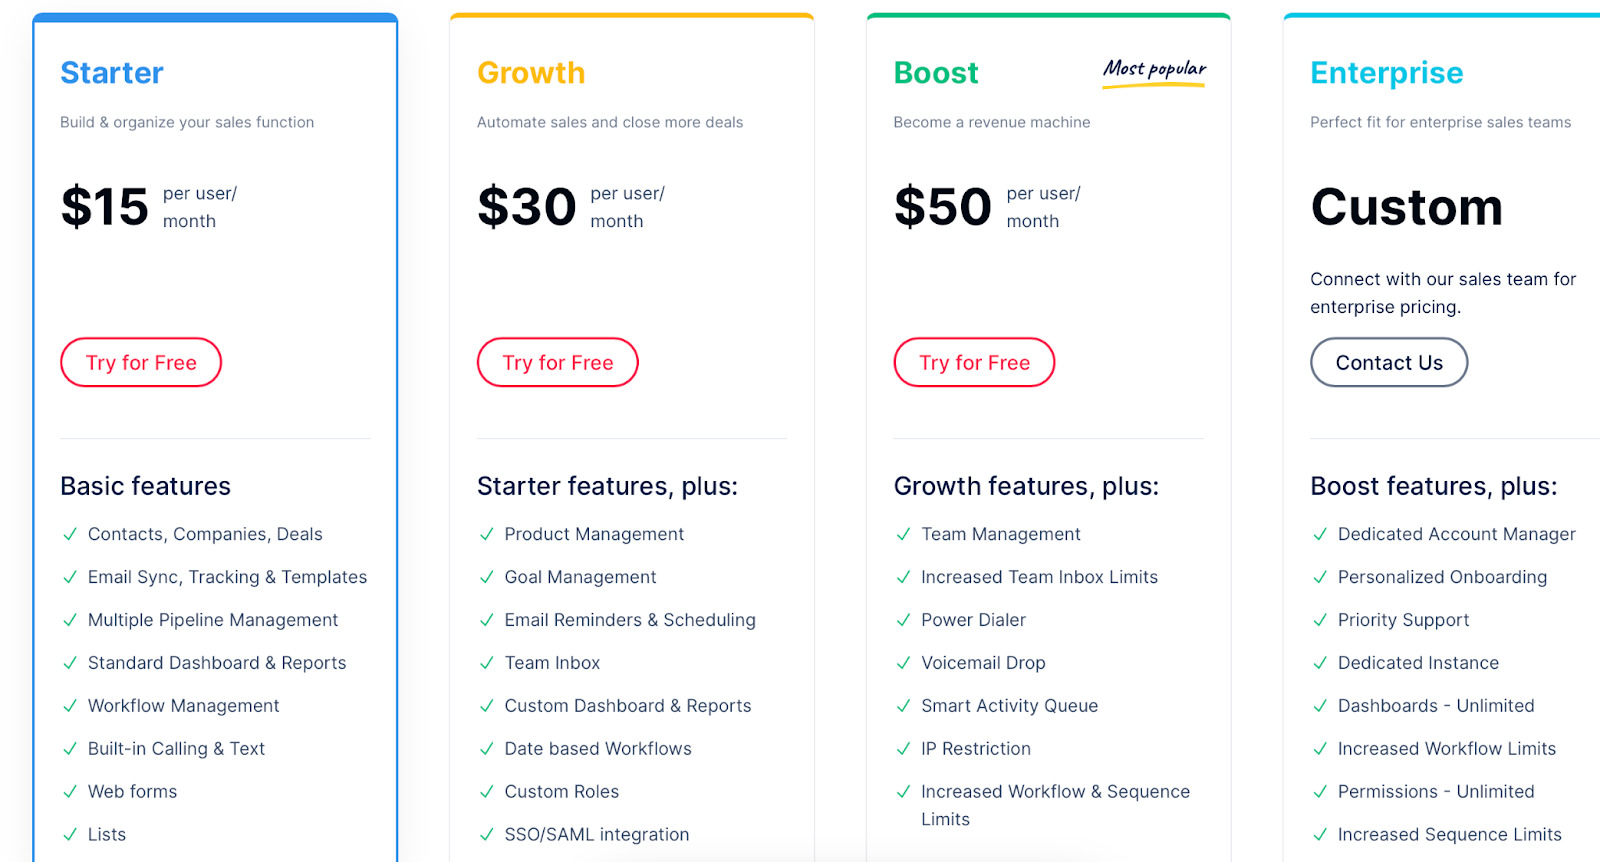Click the Contact Us button for Enterprise
Viewport: 1600px width, 862px height.
click(x=1389, y=362)
